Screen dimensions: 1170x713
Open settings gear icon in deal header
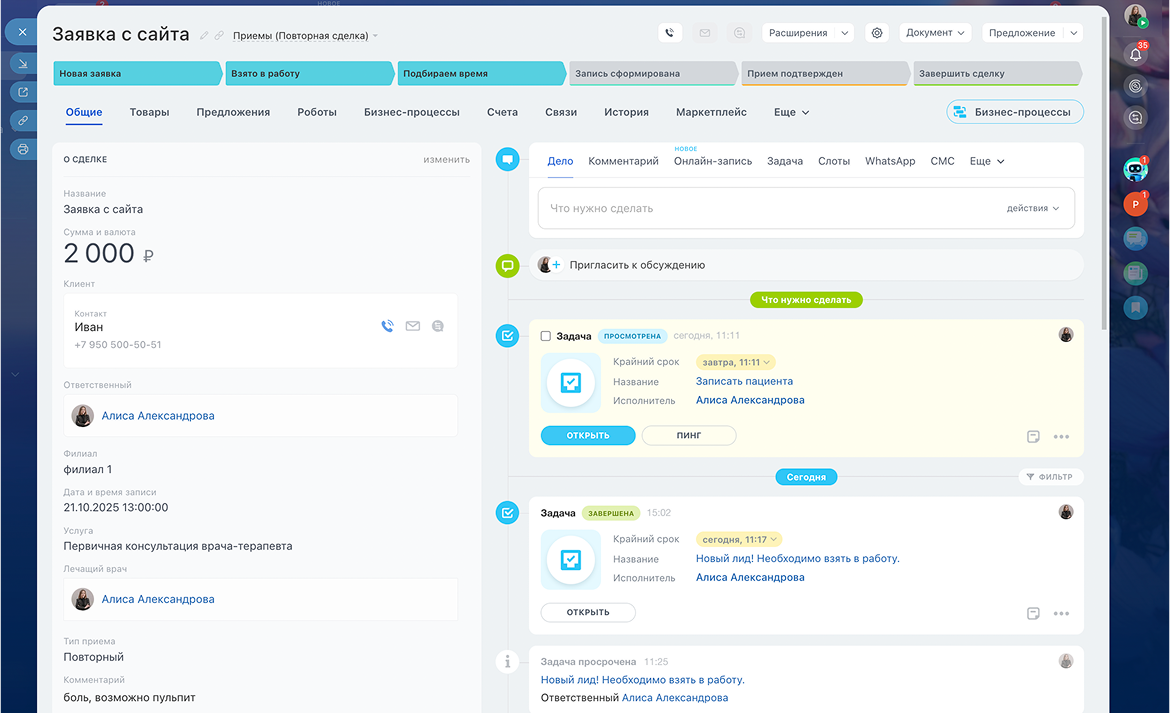pos(877,33)
